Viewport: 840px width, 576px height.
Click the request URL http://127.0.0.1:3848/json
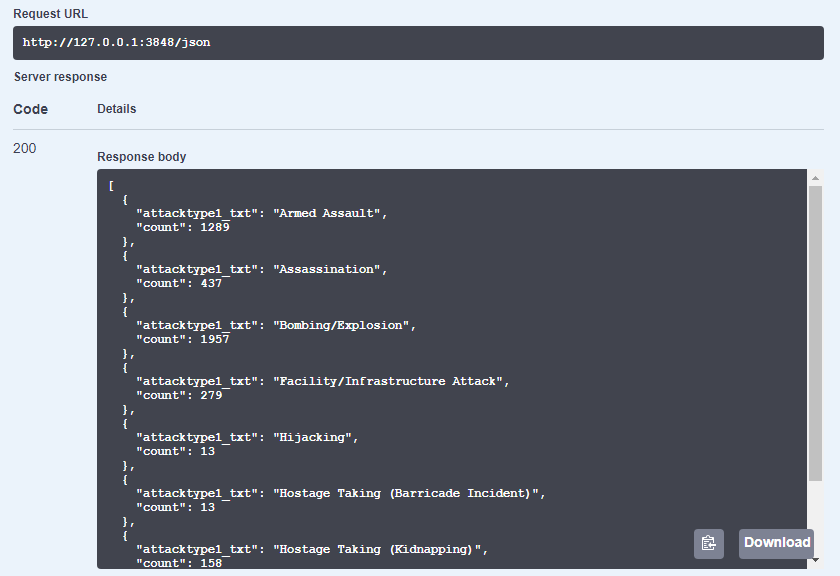[x=116, y=42]
